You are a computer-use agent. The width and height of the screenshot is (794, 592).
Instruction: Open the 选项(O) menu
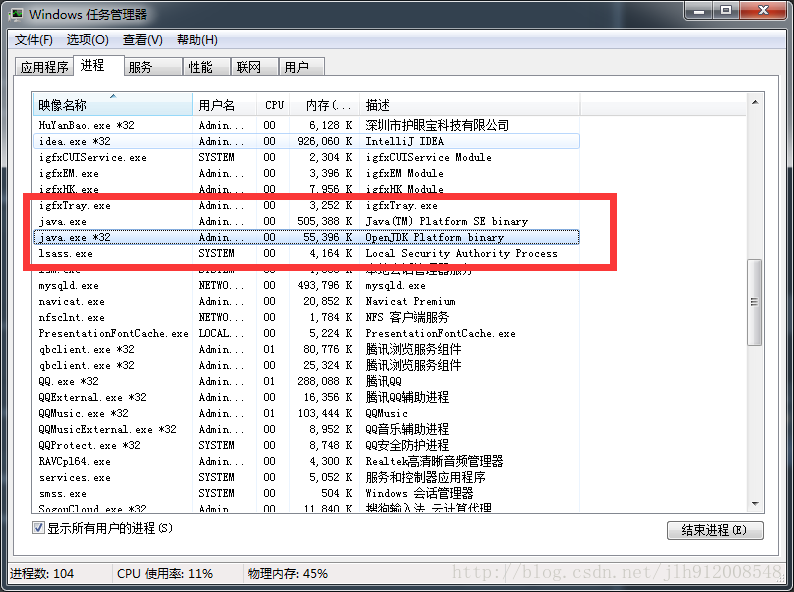coord(88,40)
